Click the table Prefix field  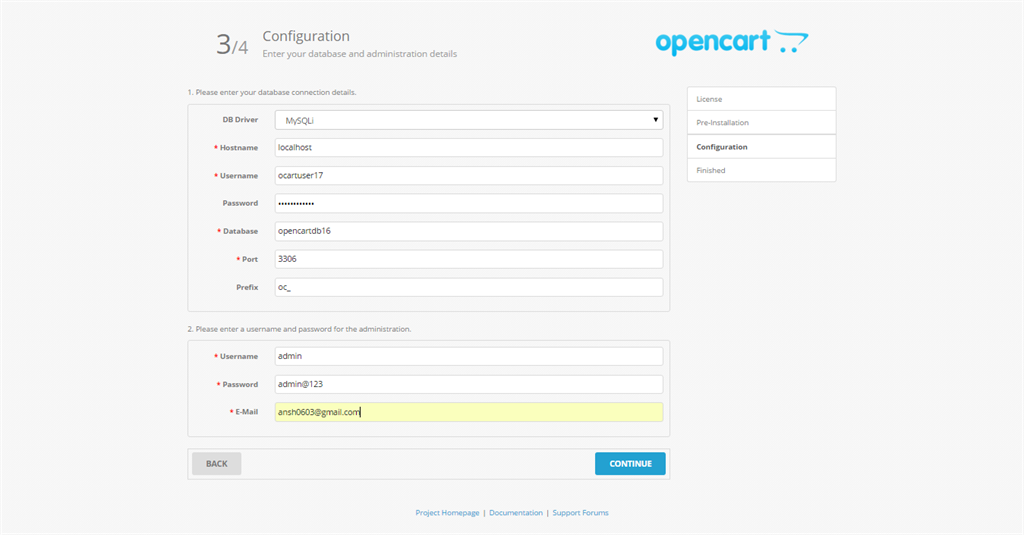pyautogui.click(x=469, y=288)
